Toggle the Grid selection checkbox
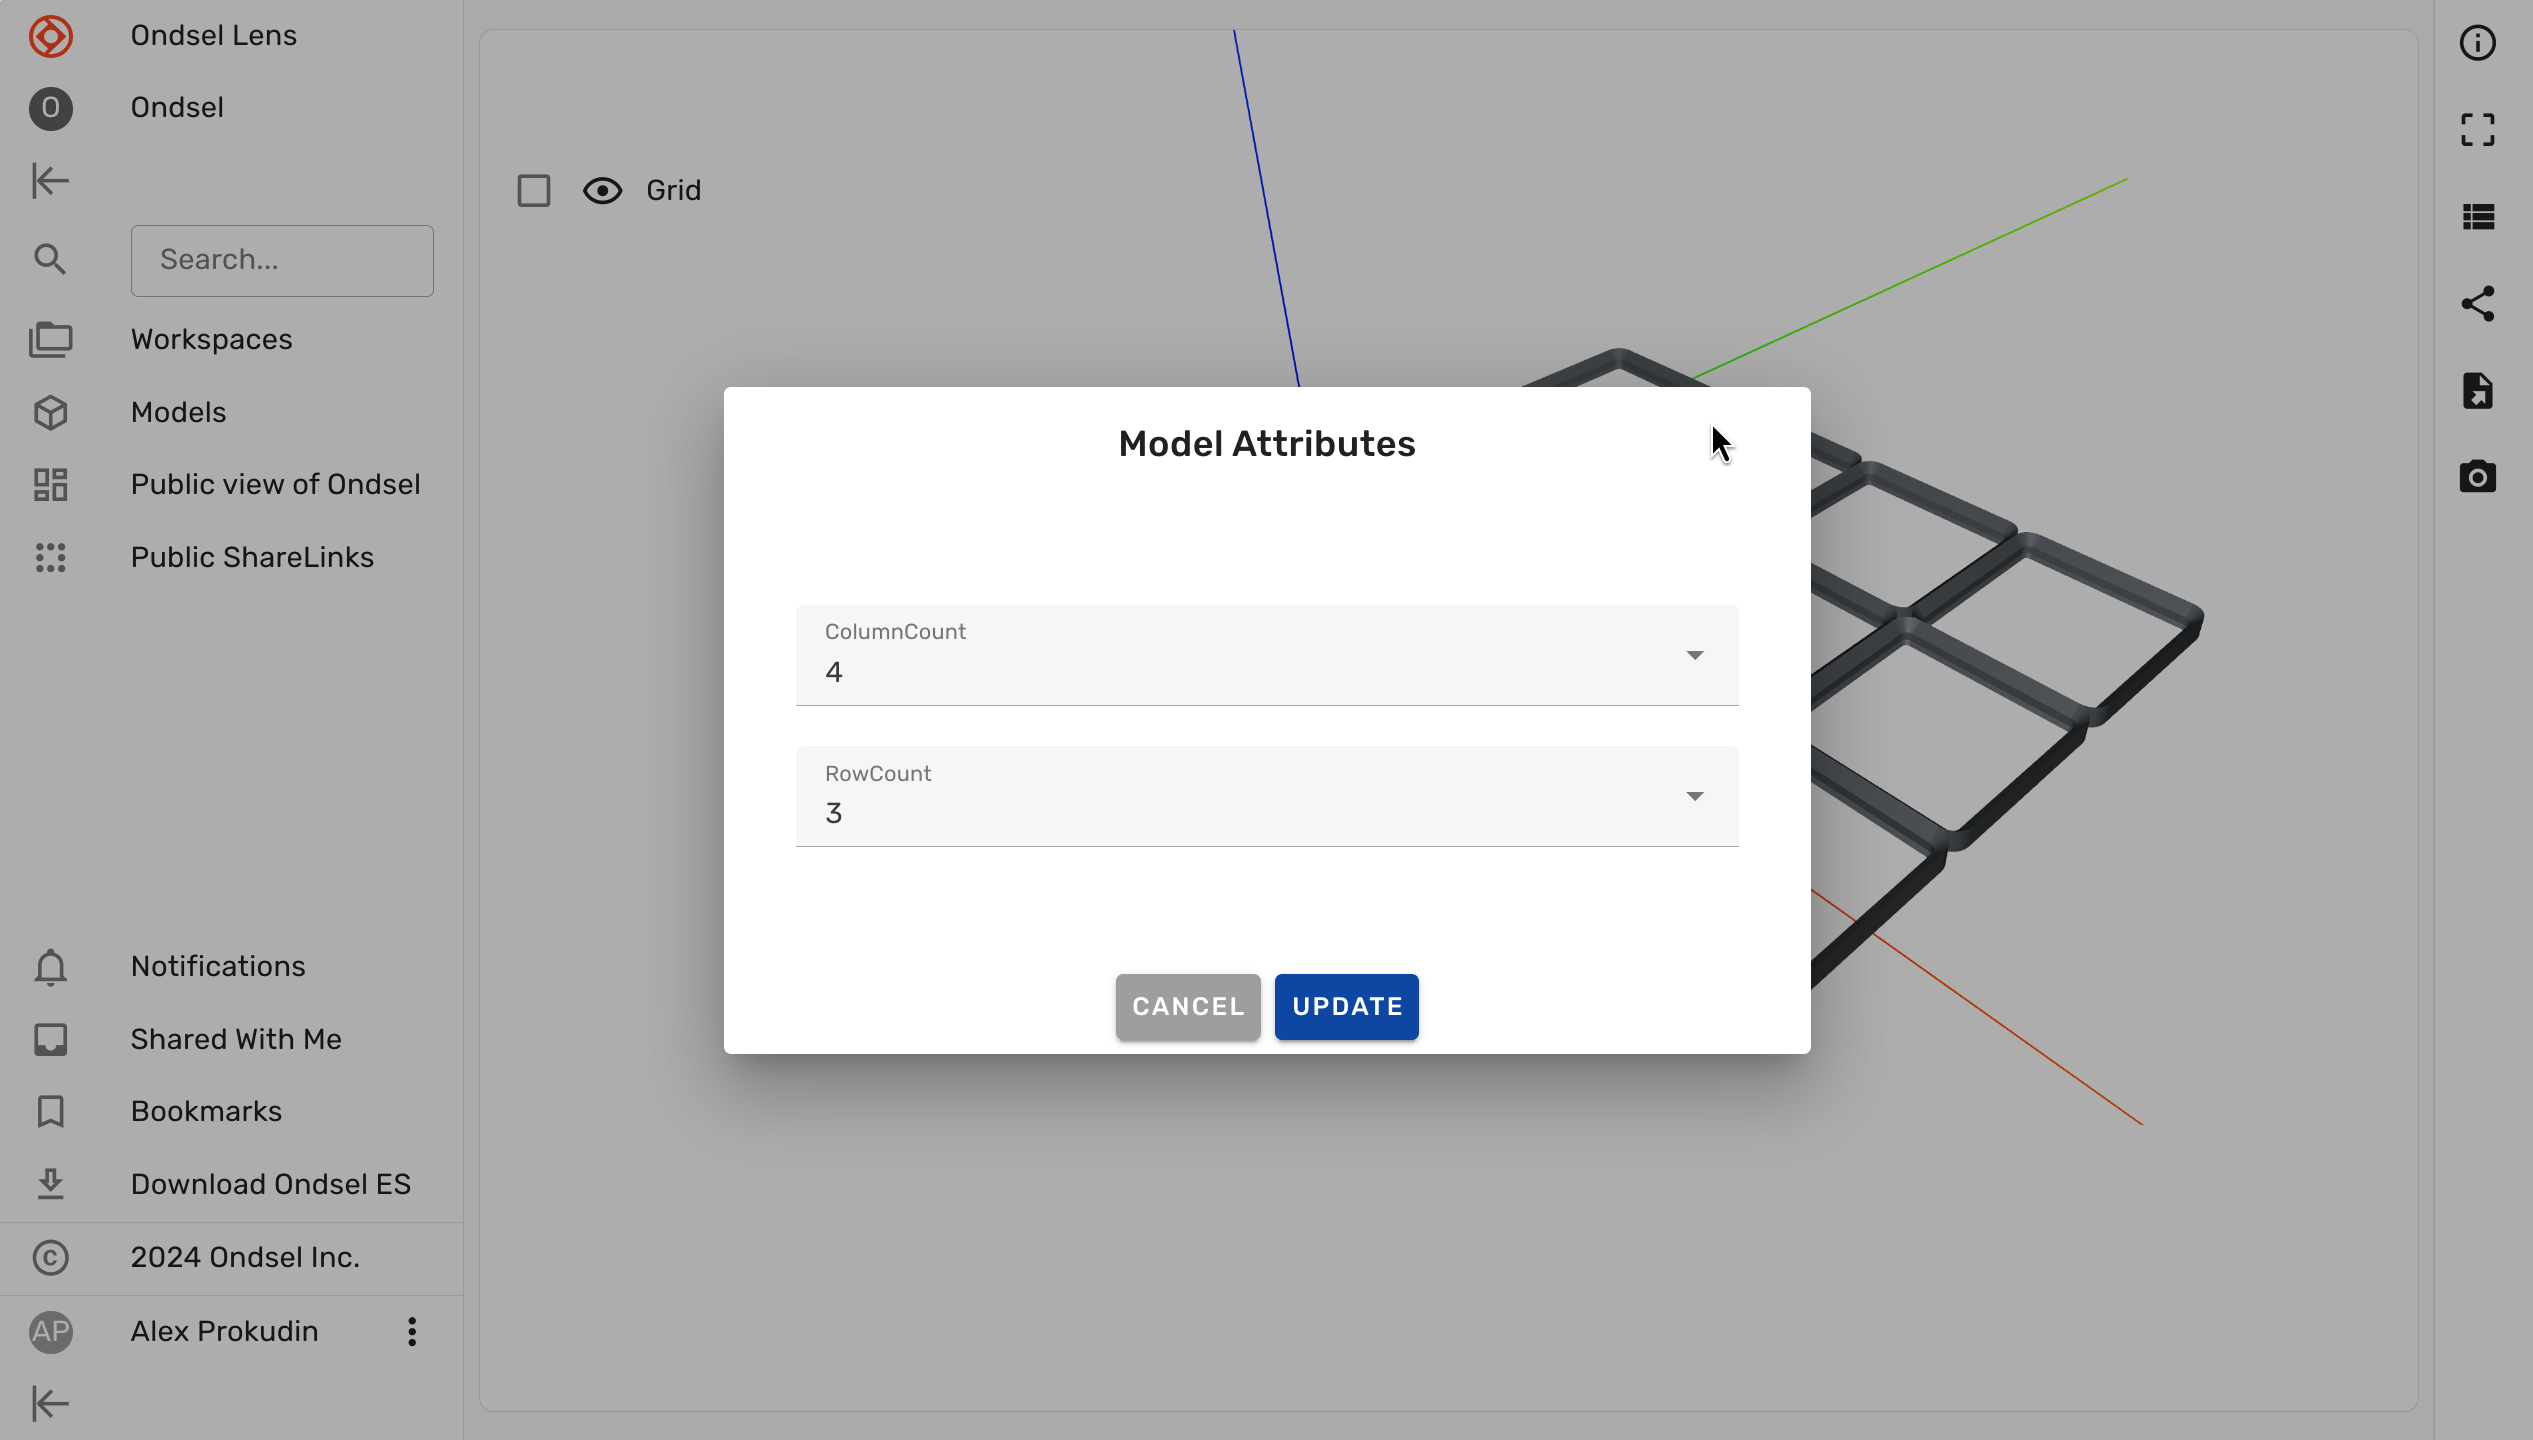 pos(533,190)
